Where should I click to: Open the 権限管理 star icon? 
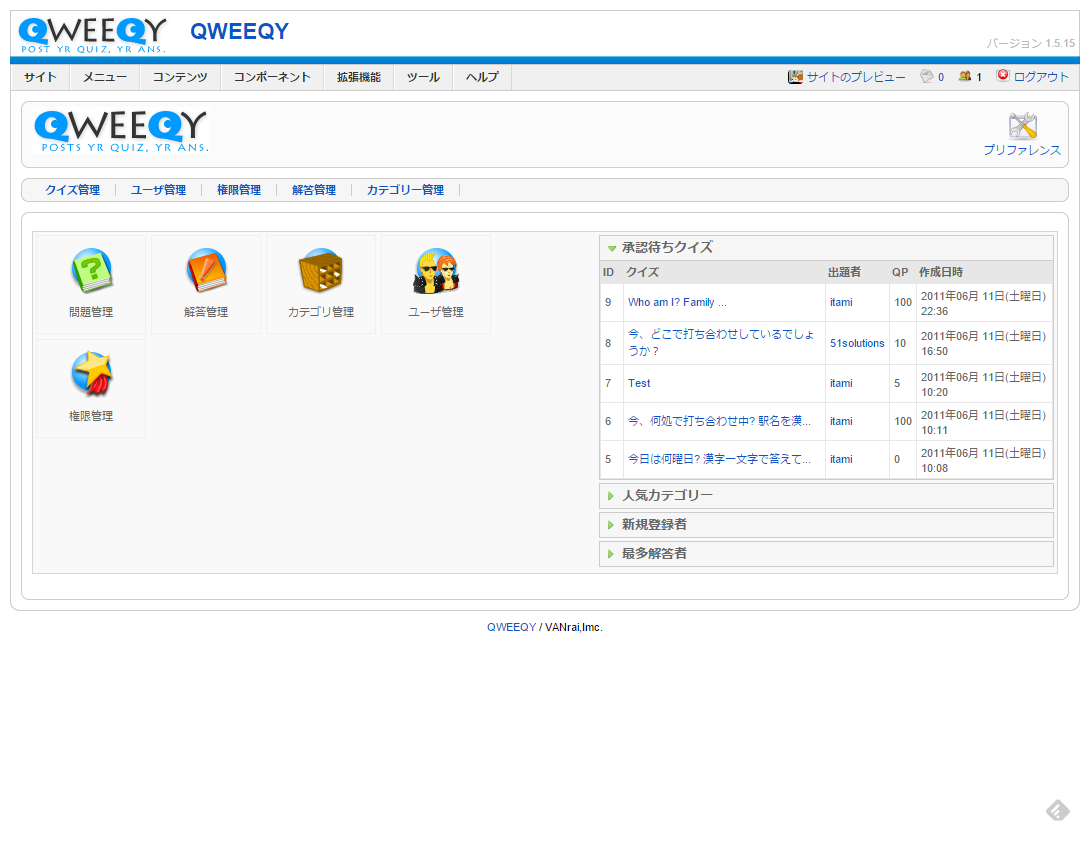point(91,375)
